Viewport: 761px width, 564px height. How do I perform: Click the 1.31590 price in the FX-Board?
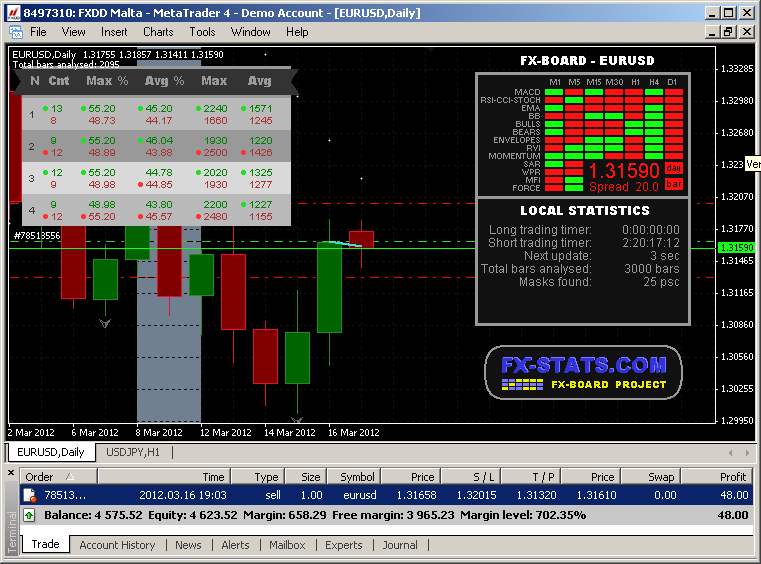[624, 171]
